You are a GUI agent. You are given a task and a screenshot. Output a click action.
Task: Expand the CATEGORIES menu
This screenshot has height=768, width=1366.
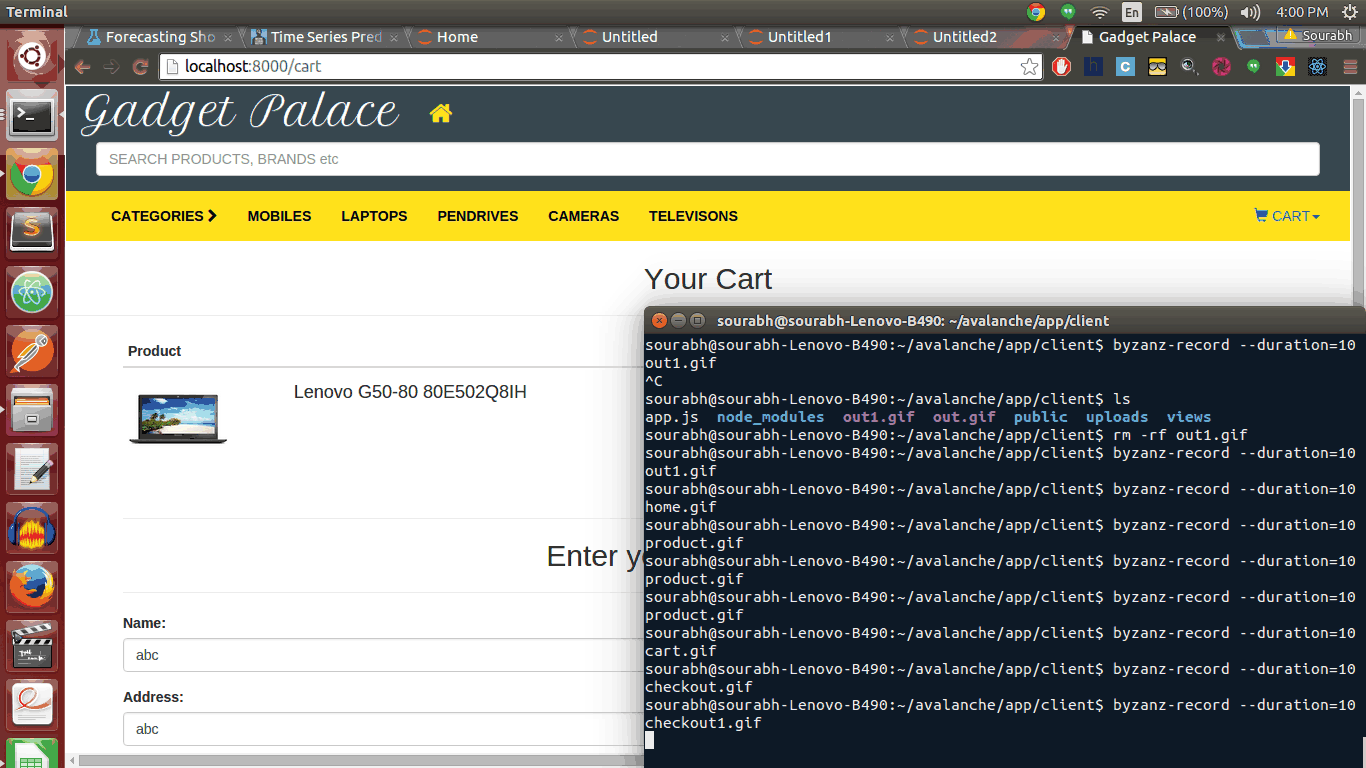coord(164,216)
